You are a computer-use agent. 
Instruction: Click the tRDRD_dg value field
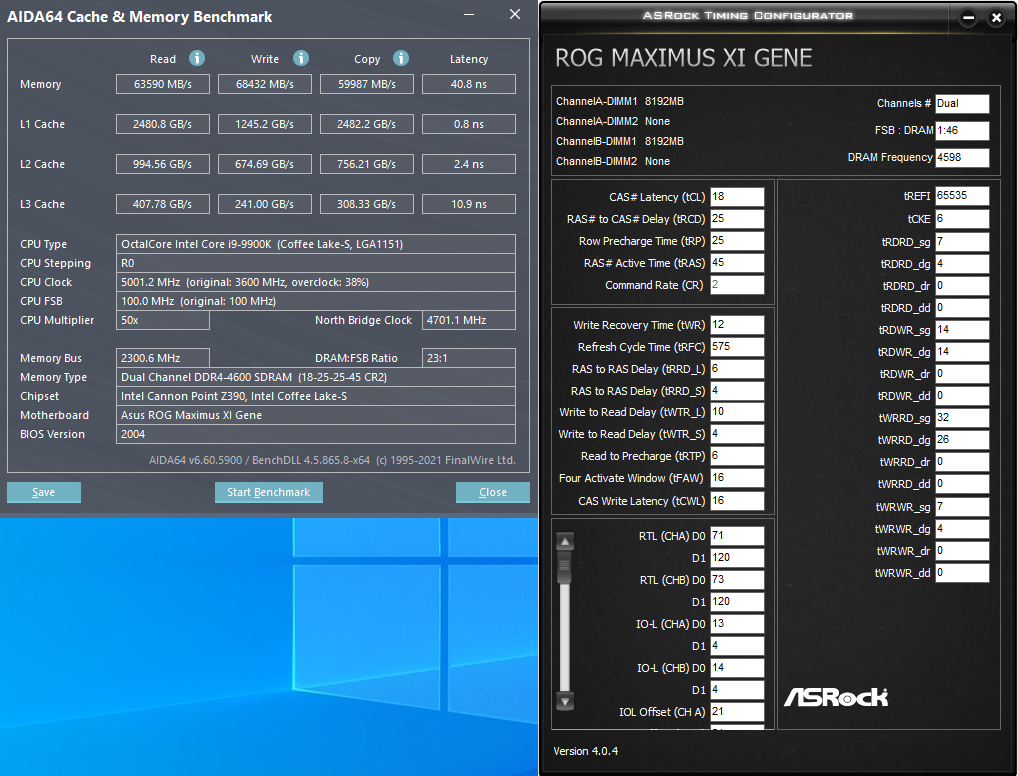(x=962, y=264)
